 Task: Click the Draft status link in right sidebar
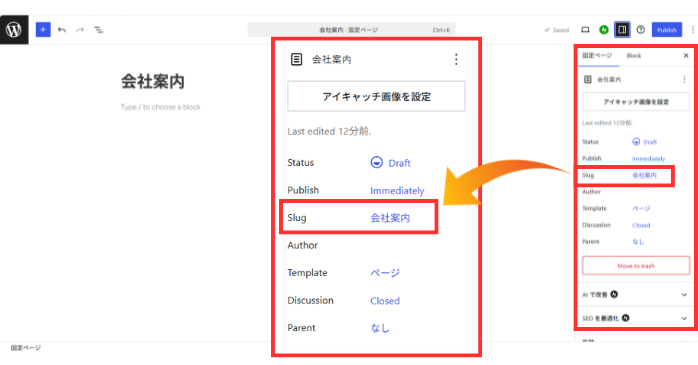[x=650, y=142]
